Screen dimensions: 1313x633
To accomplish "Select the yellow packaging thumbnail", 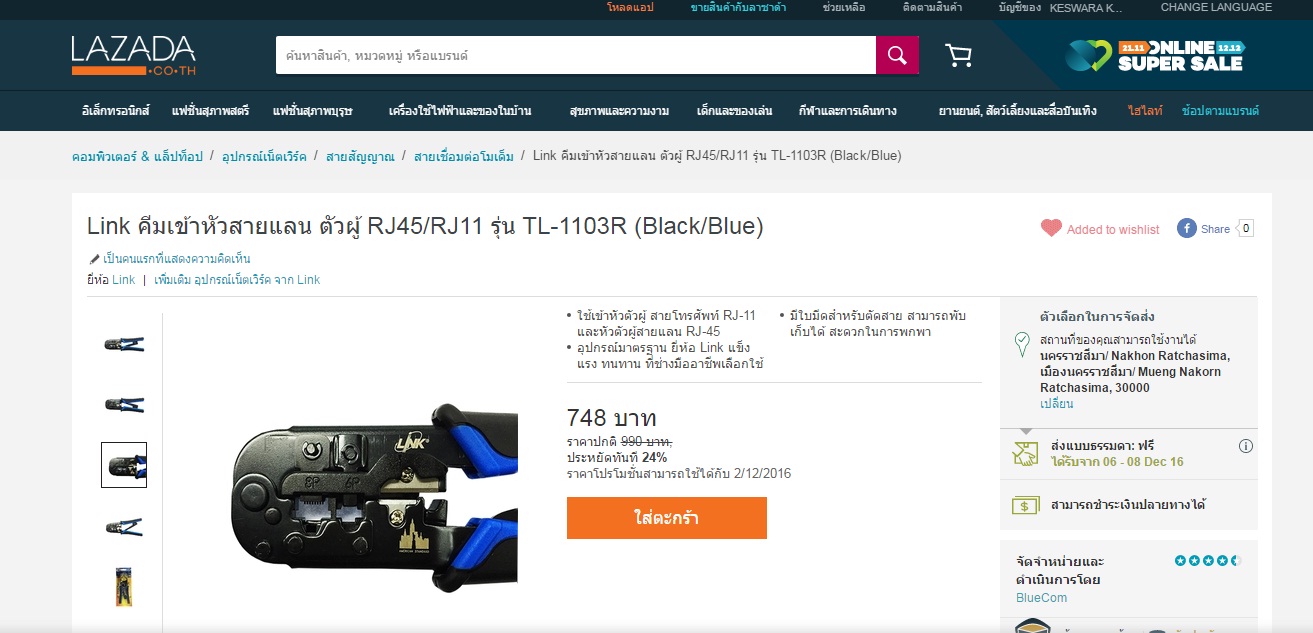I will (124, 587).
